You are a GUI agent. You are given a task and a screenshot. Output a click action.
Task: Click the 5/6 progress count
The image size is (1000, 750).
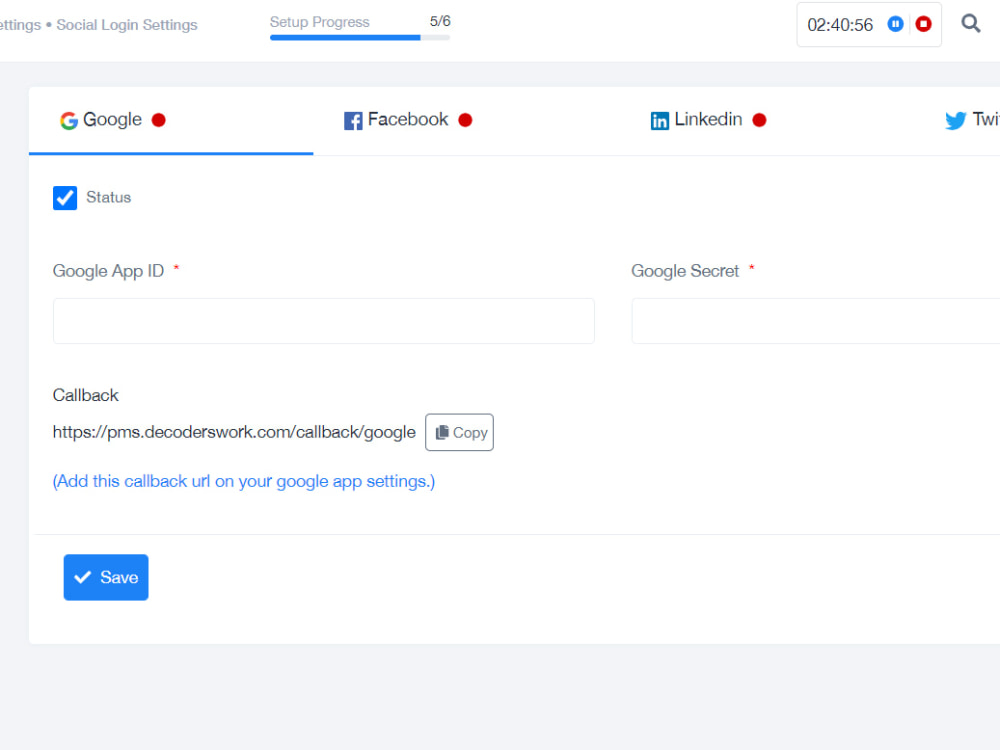(440, 21)
